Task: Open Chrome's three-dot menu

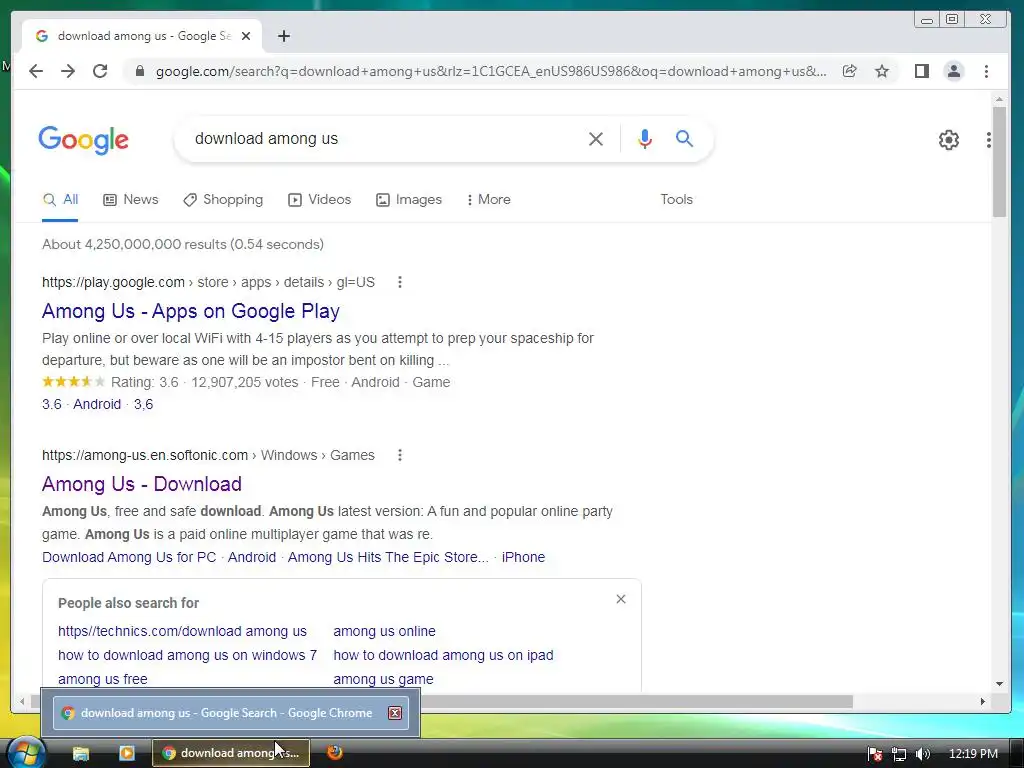Action: 986,71
